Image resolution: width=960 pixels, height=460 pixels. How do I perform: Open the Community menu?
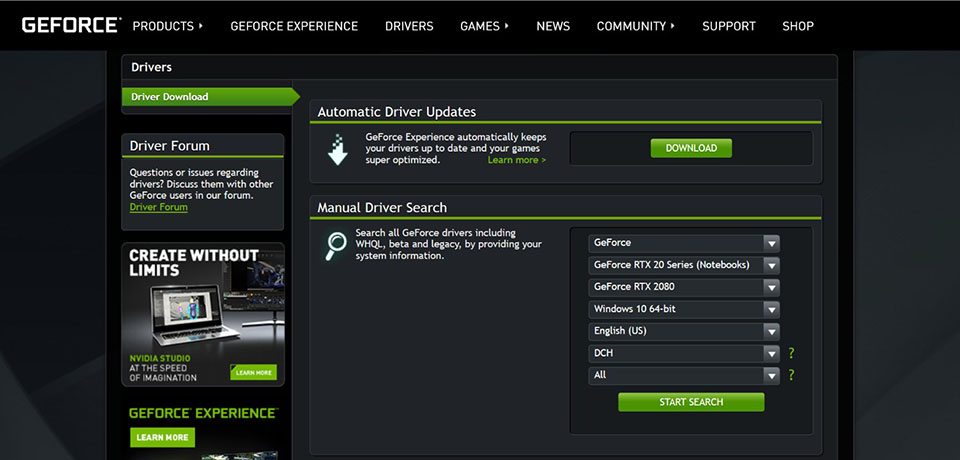pyautogui.click(x=636, y=26)
